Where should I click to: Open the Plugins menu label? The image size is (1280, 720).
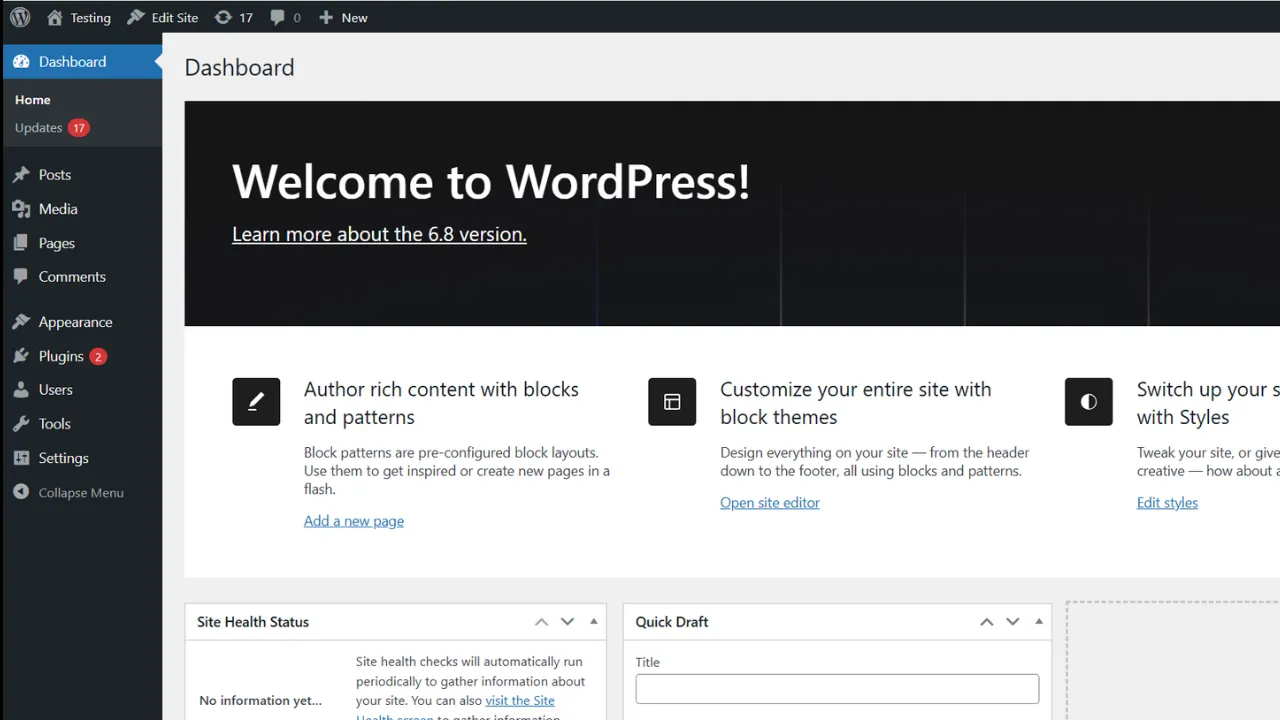coord(61,356)
